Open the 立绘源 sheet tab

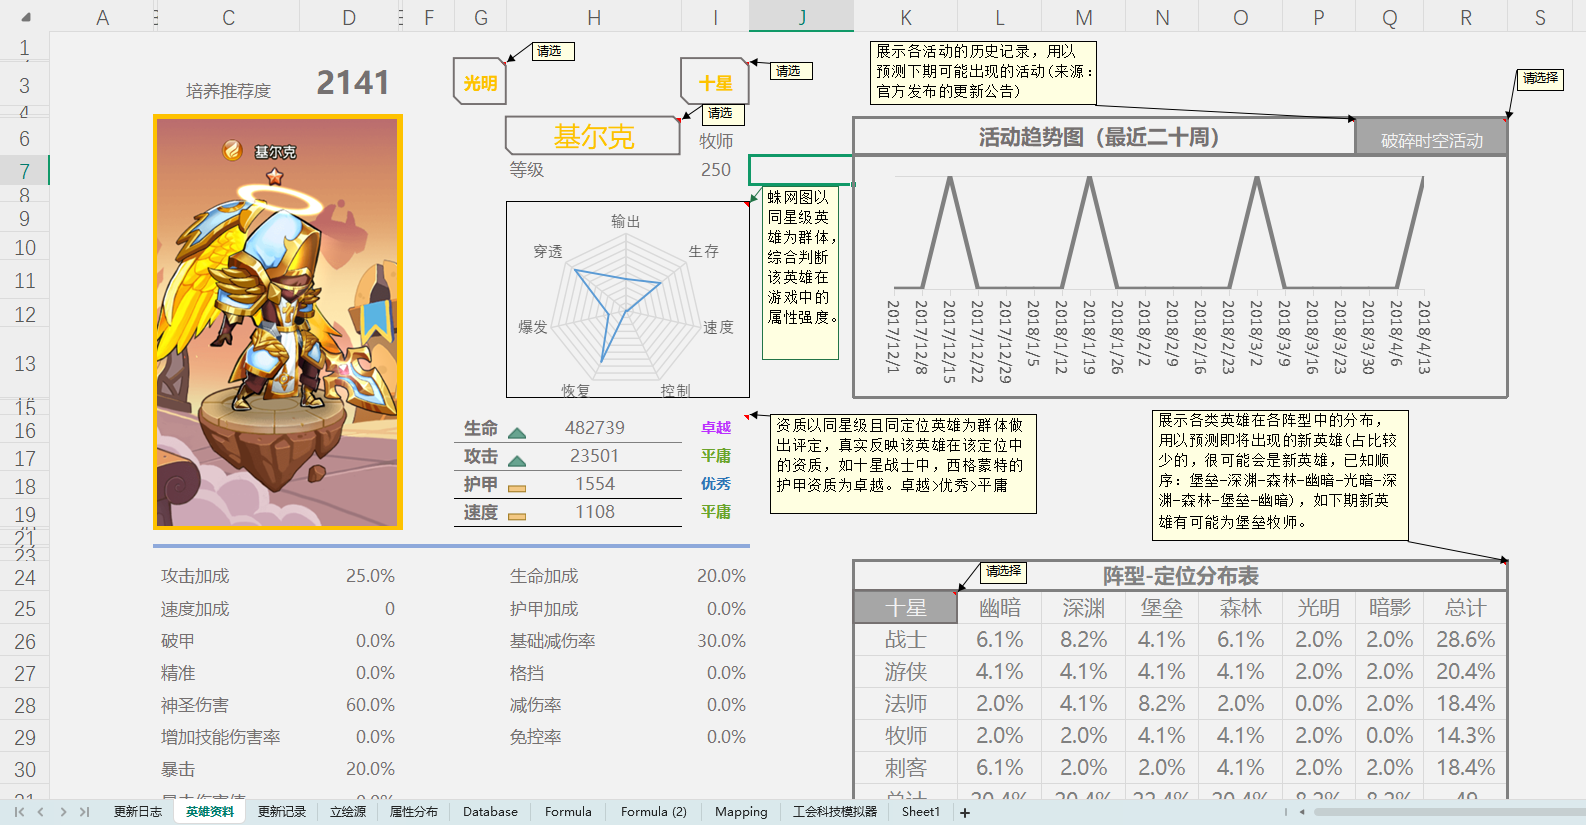348,812
